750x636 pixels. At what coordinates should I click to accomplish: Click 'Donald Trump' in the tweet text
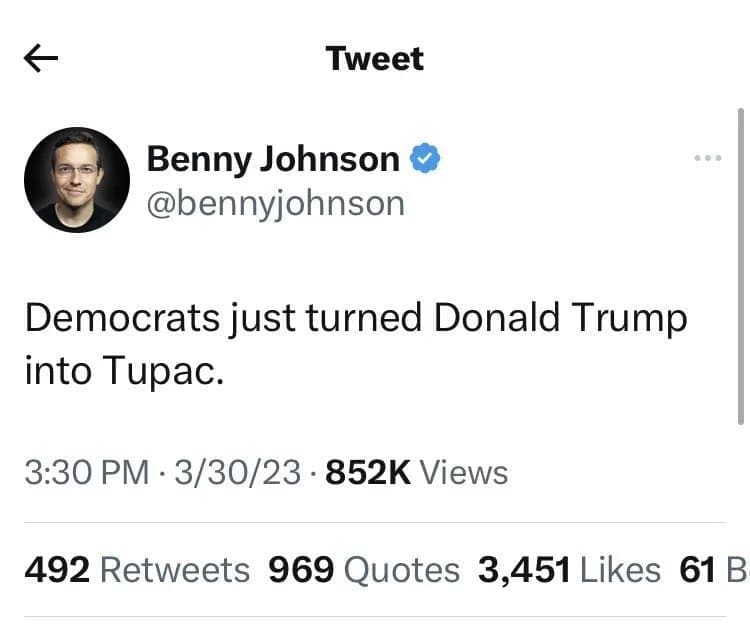coord(561,318)
